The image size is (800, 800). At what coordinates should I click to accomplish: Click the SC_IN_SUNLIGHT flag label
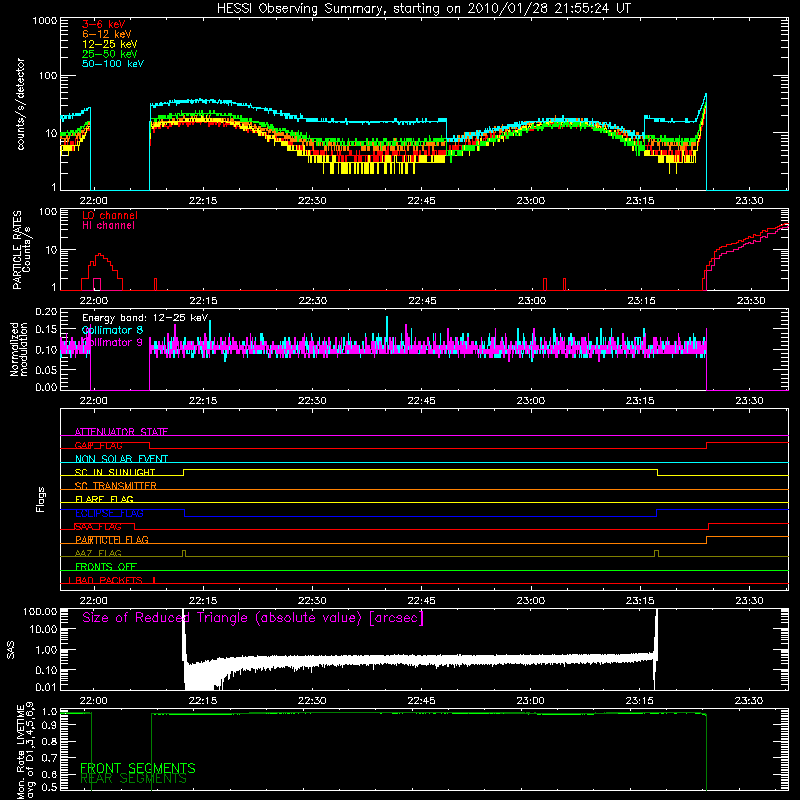pyautogui.click(x=115, y=472)
